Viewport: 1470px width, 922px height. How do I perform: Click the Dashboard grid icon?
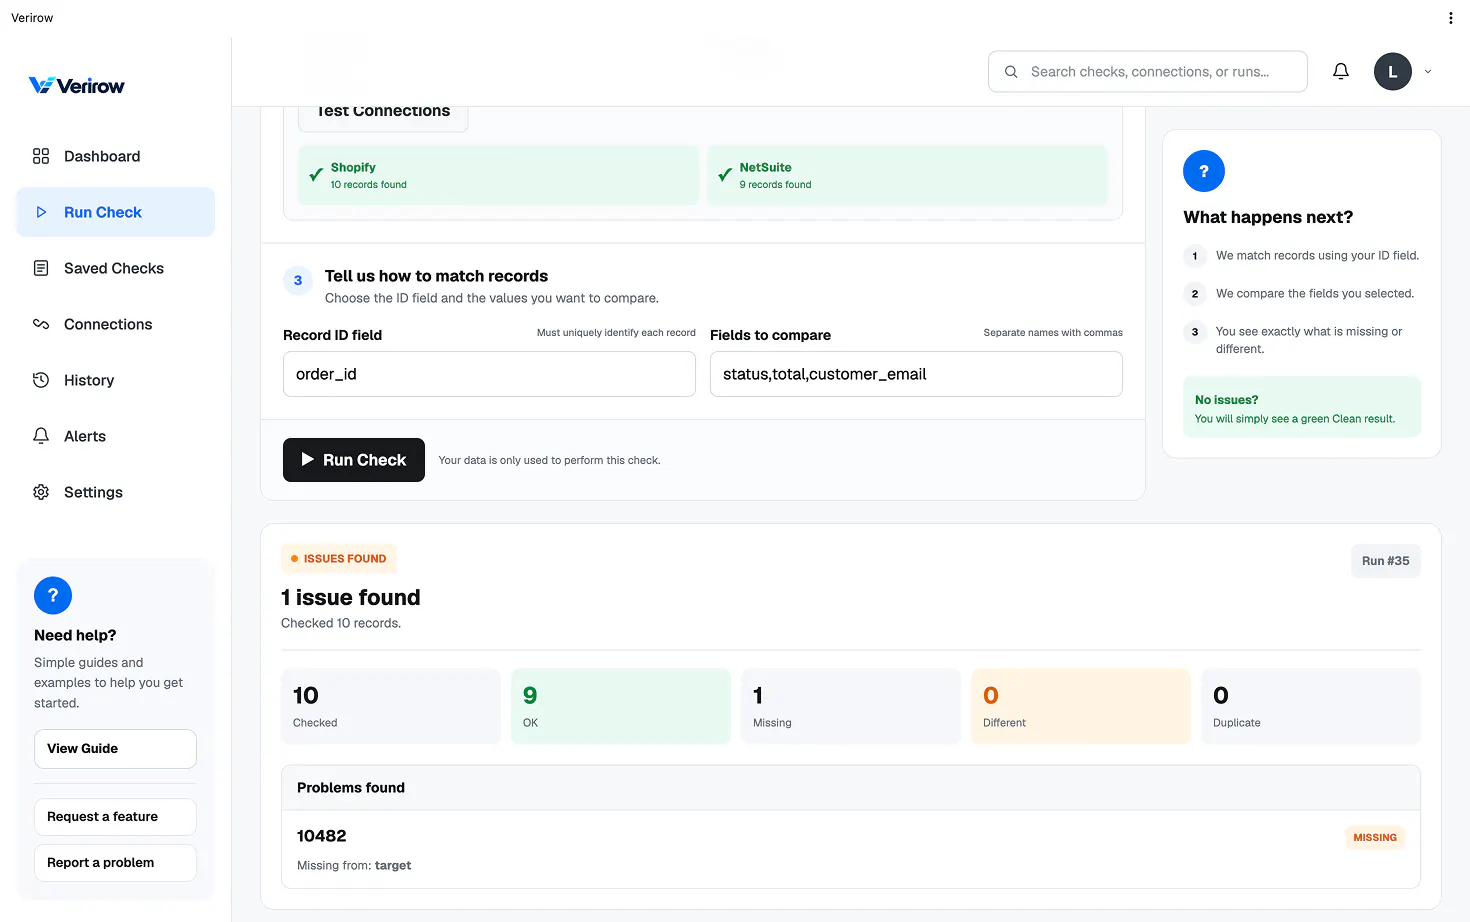click(41, 156)
